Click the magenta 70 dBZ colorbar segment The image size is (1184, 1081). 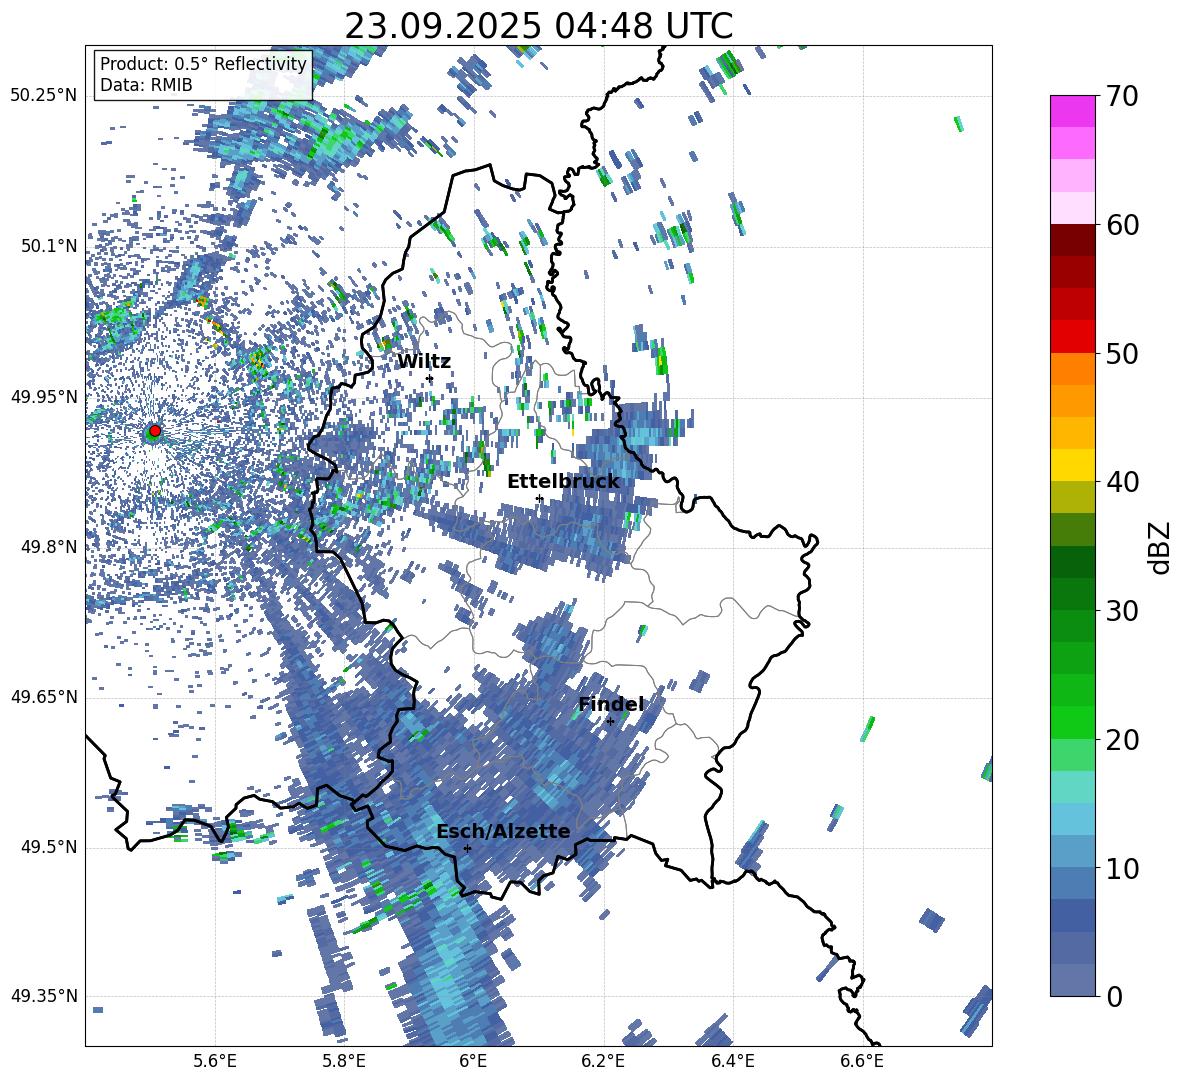(1072, 111)
